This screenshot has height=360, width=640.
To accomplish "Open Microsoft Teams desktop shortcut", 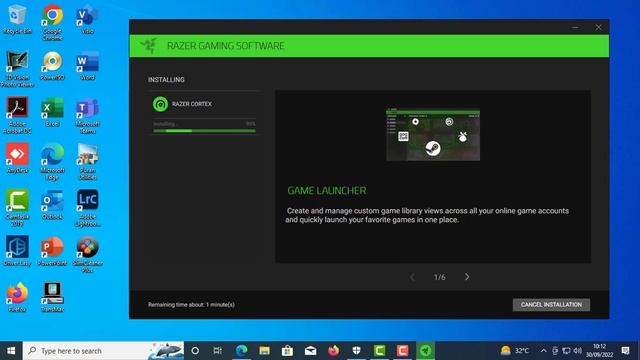I will pos(87,115).
